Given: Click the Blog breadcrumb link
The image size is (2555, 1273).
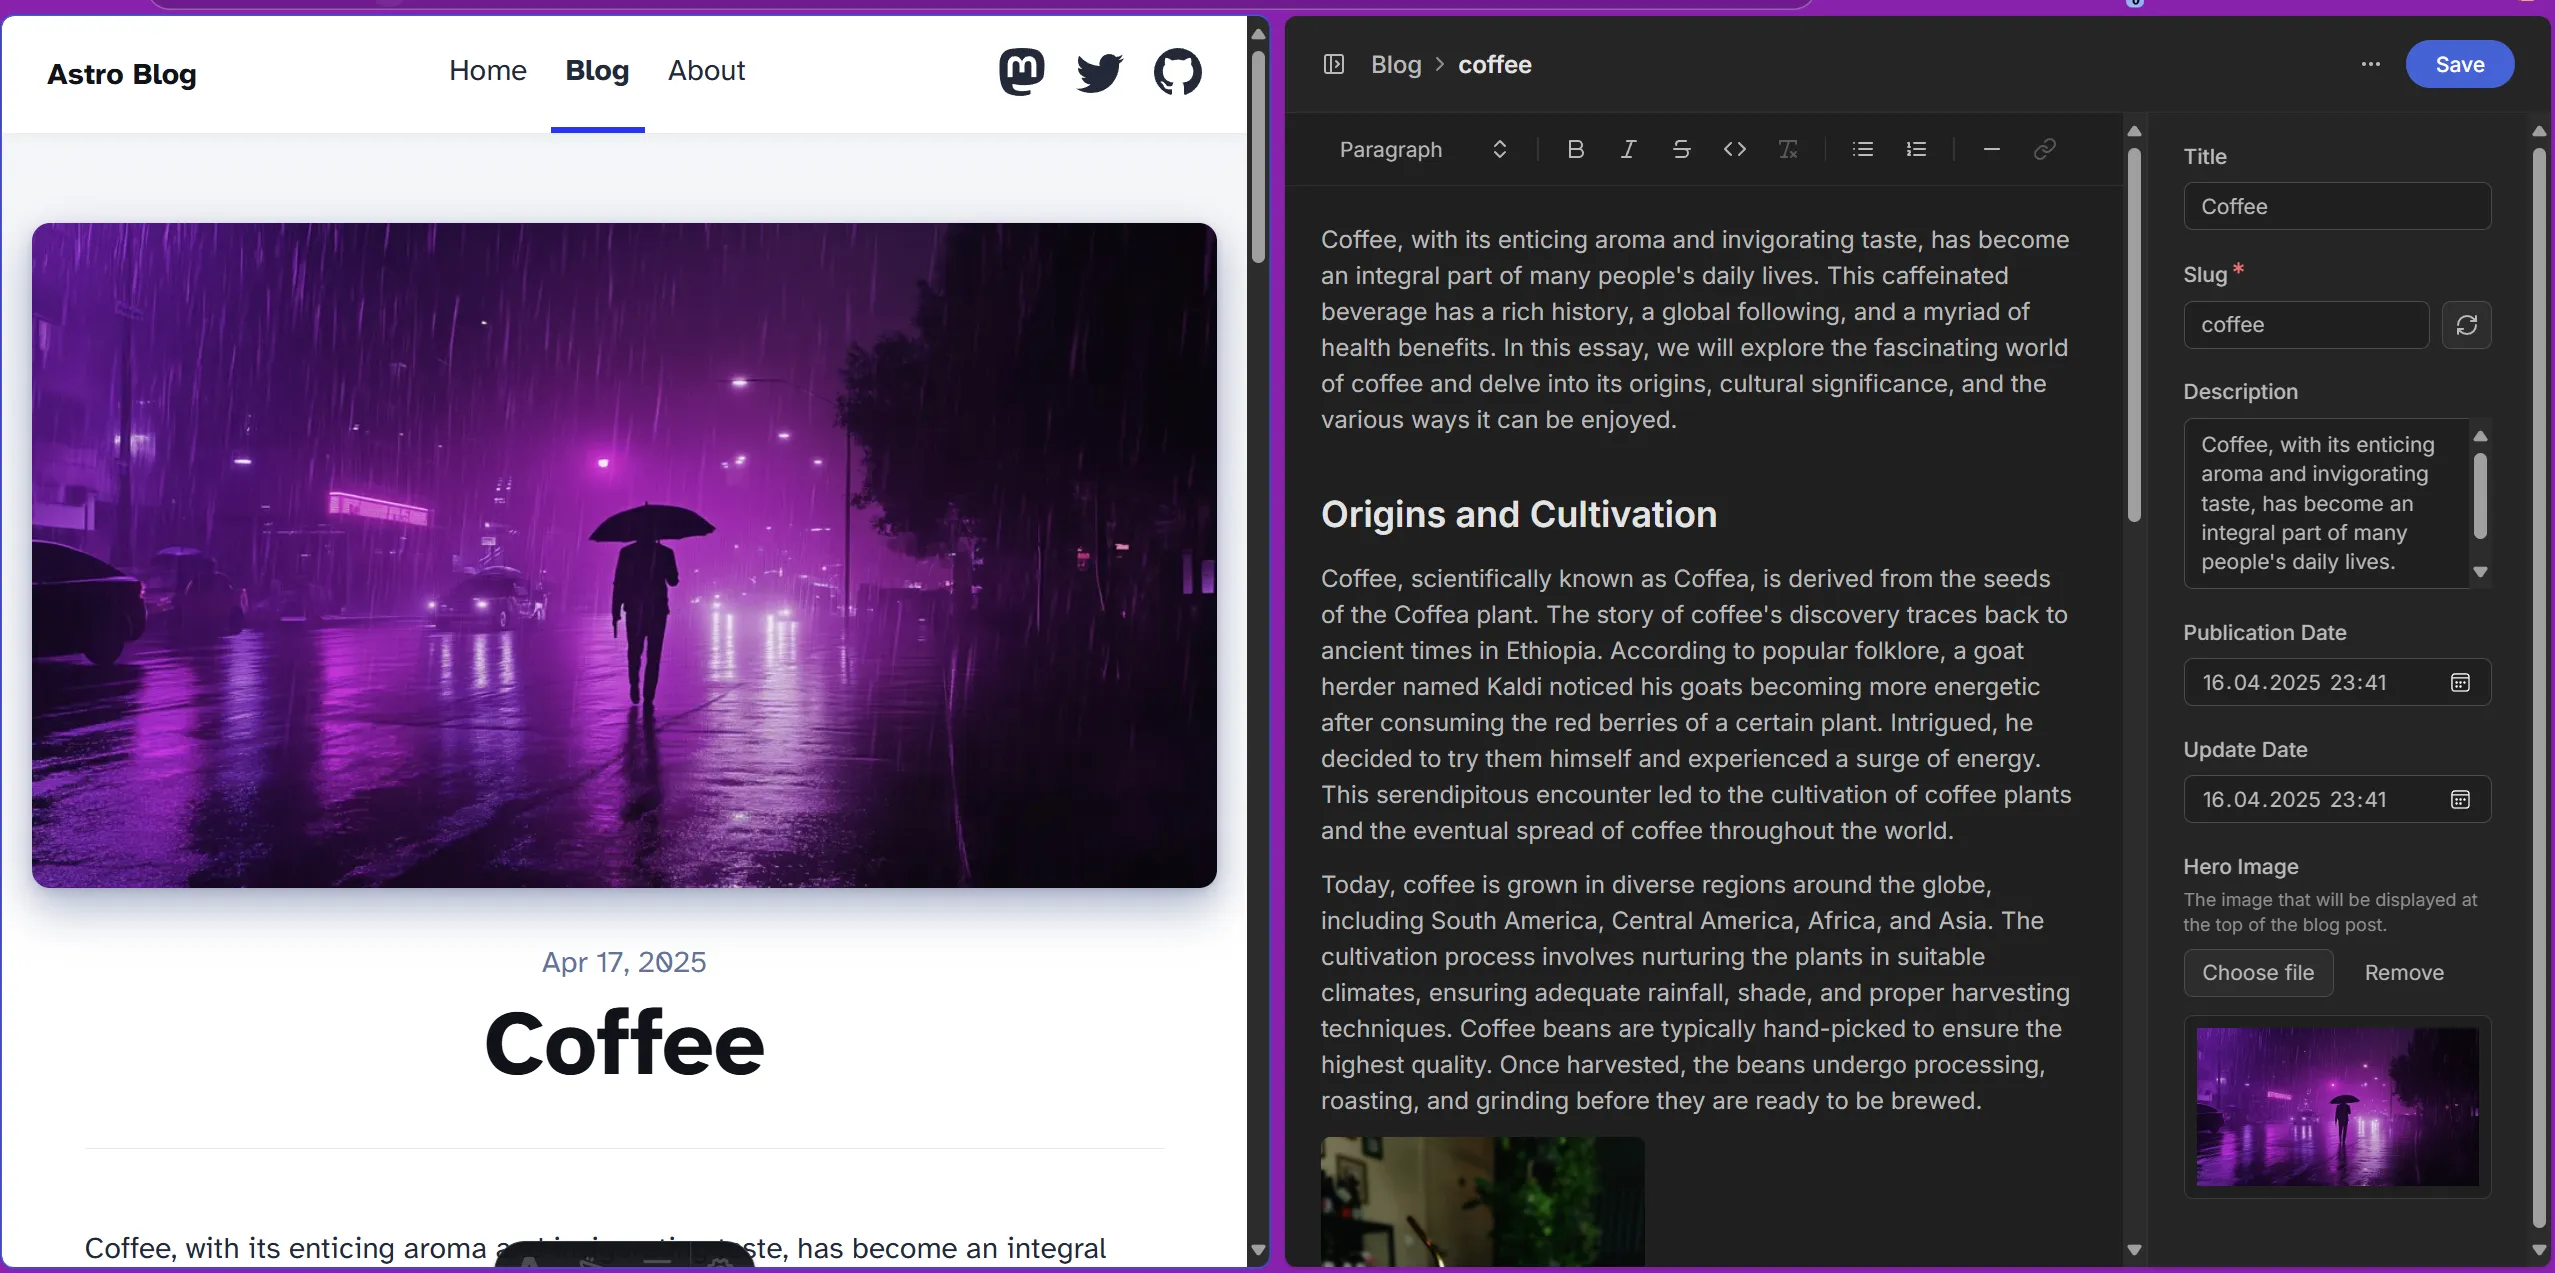Looking at the screenshot, I should click(x=1395, y=65).
